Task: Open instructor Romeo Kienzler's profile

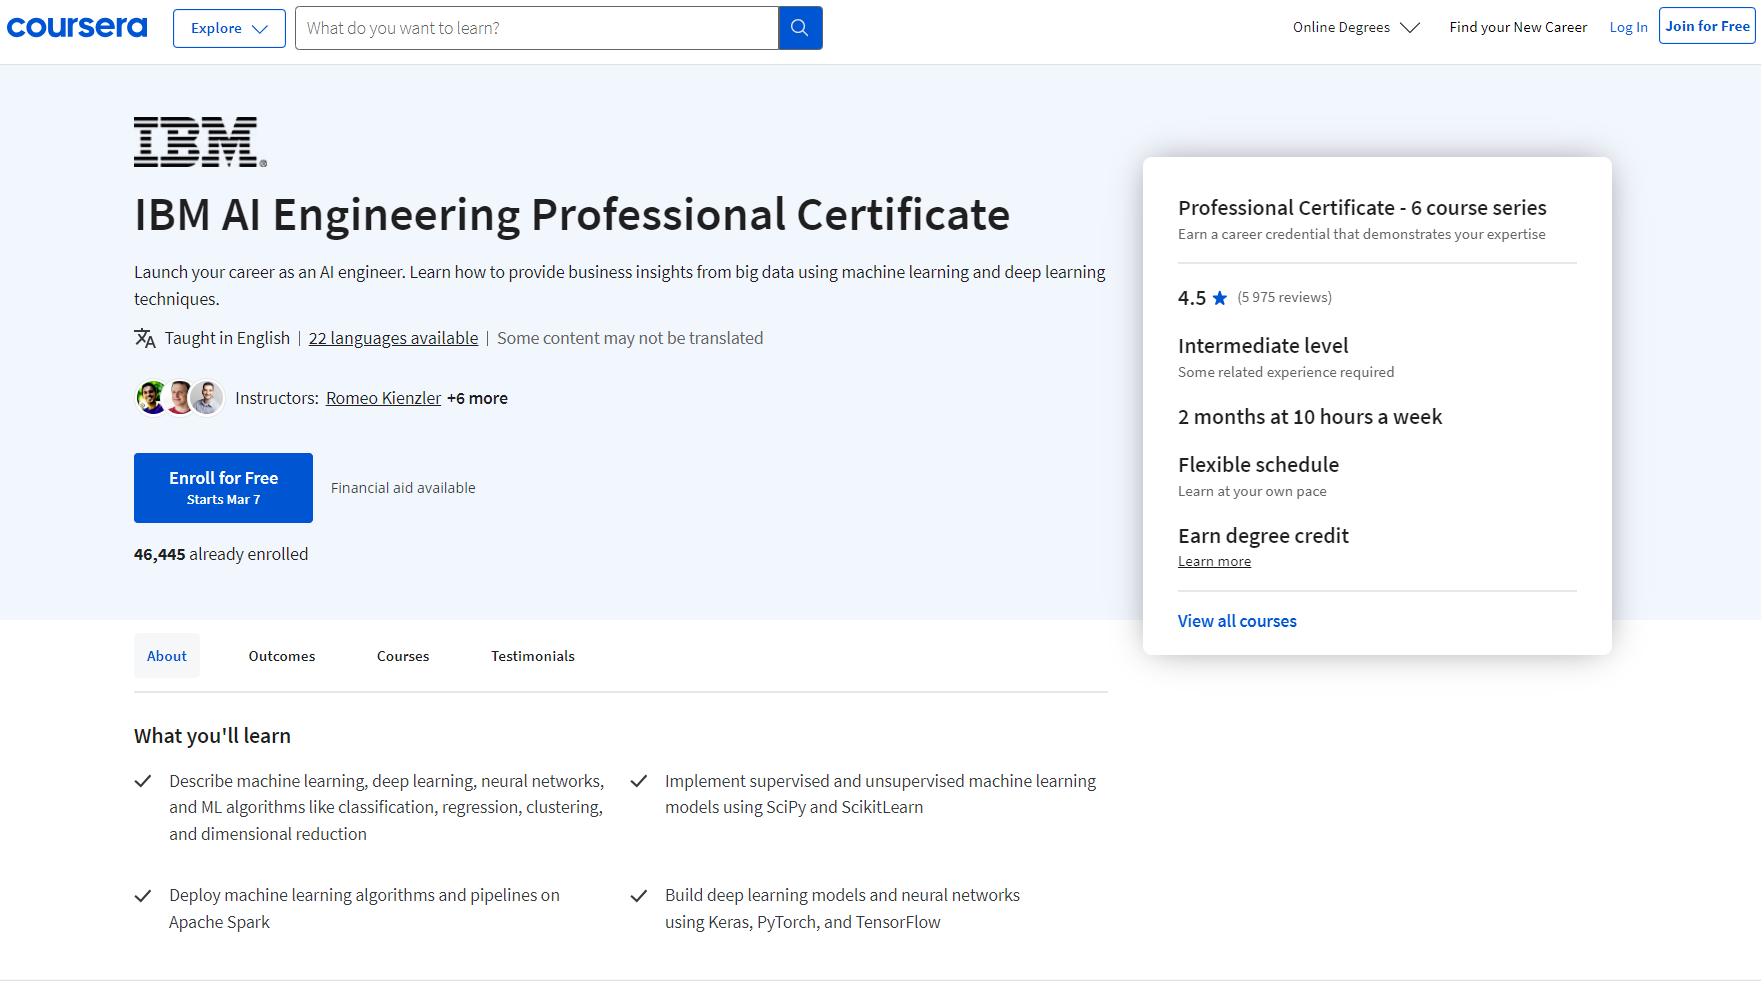Action: [x=383, y=398]
